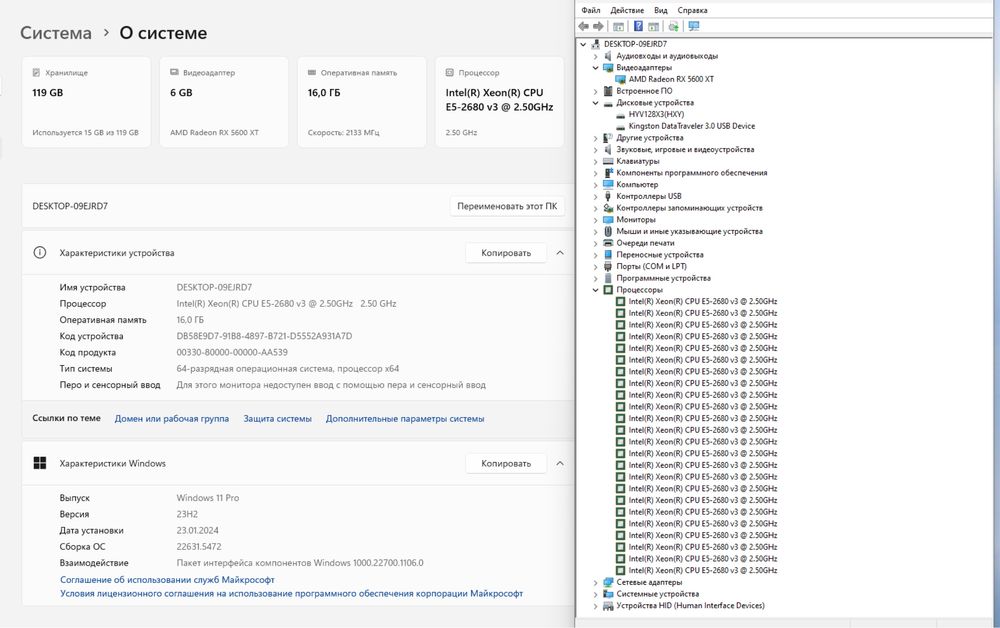Screen dimensions: 1000x628
Task: Click the drive icon next to HYV128X3(HXY)
Action: coord(621,115)
